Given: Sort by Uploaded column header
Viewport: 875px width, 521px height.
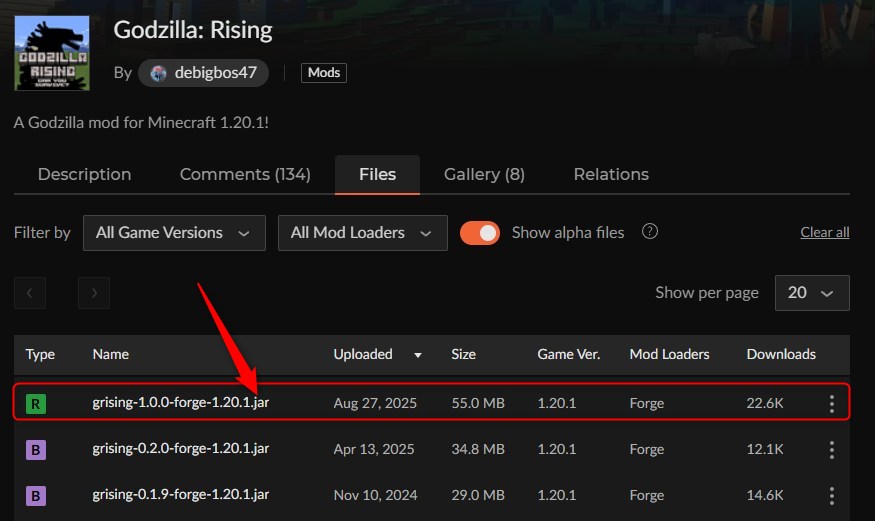Looking at the screenshot, I should (363, 354).
